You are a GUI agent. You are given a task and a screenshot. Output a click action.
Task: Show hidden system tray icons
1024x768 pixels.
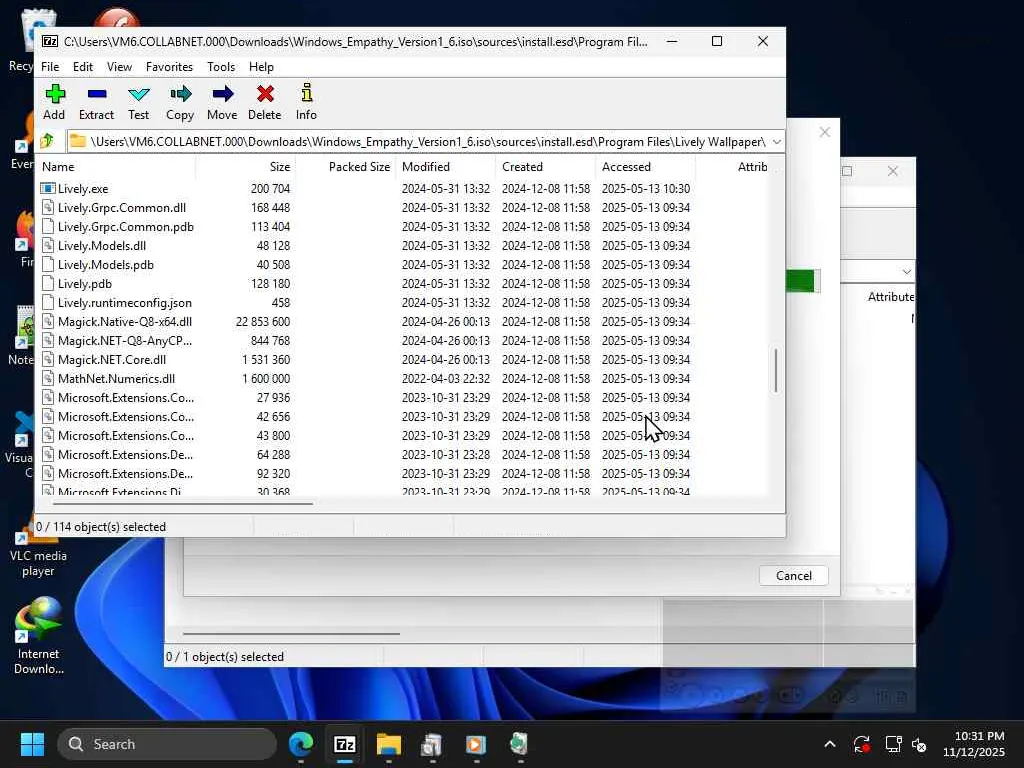pos(829,744)
